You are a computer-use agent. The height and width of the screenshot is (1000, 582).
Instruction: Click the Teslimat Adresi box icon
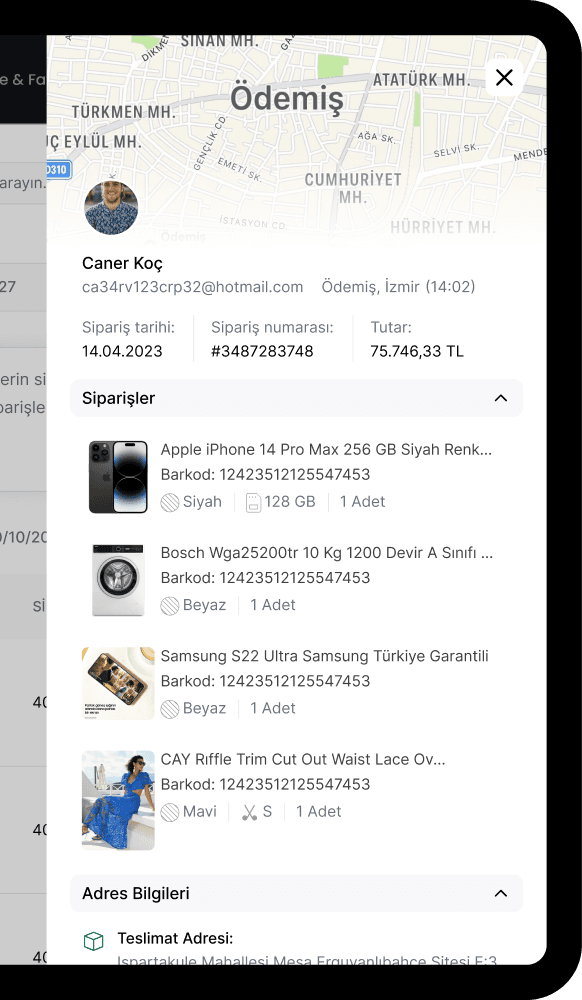(x=94, y=941)
